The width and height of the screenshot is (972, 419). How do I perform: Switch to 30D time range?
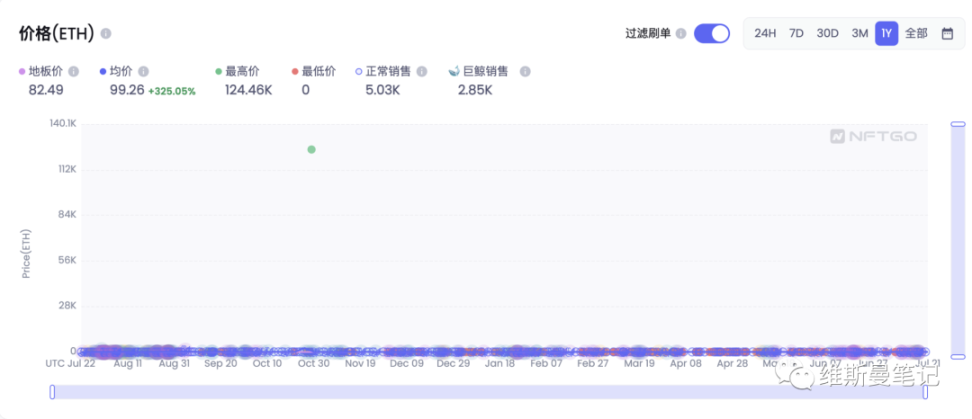pos(827,33)
